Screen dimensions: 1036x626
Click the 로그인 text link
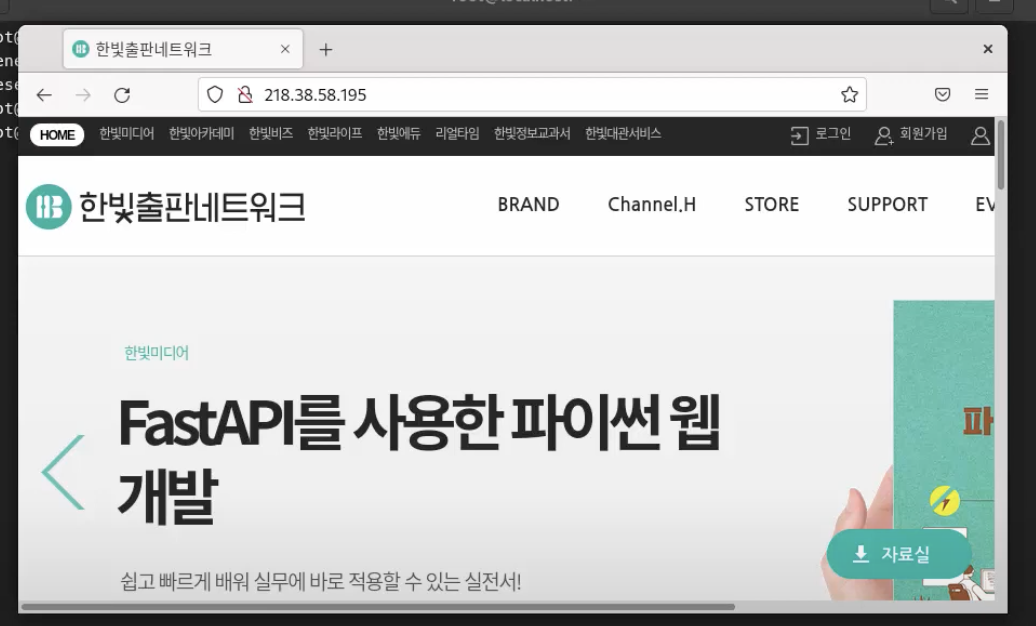coord(833,134)
